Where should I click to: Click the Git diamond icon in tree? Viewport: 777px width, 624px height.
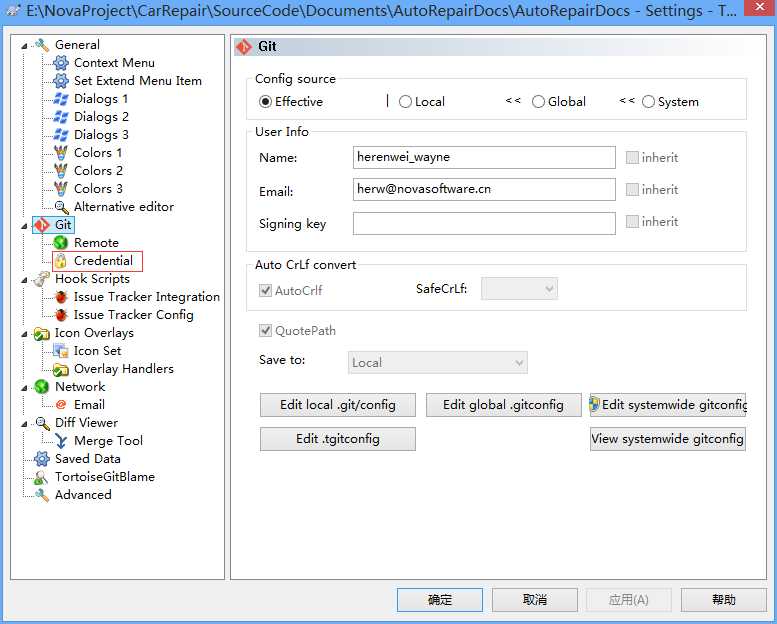[x=42, y=225]
